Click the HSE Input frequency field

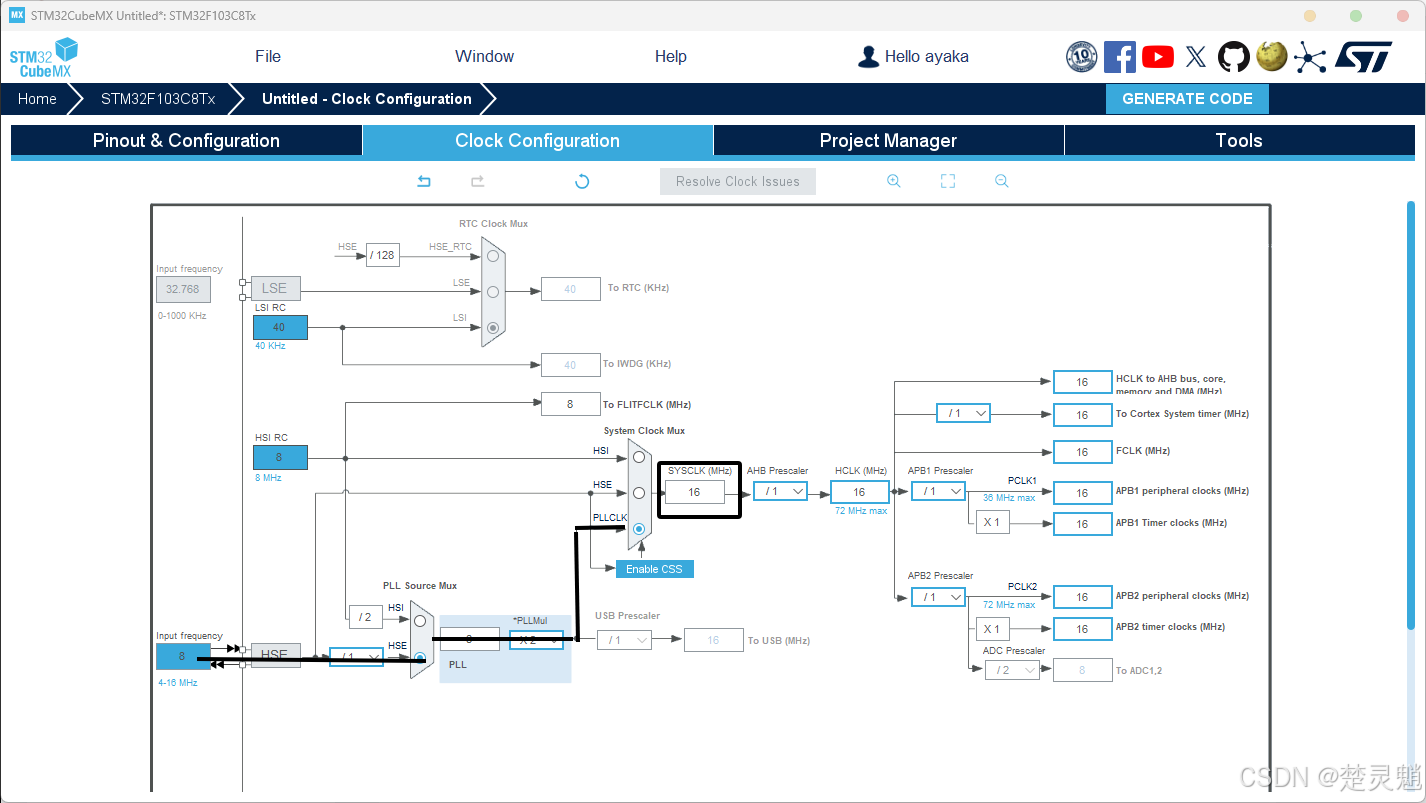point(183,656)
